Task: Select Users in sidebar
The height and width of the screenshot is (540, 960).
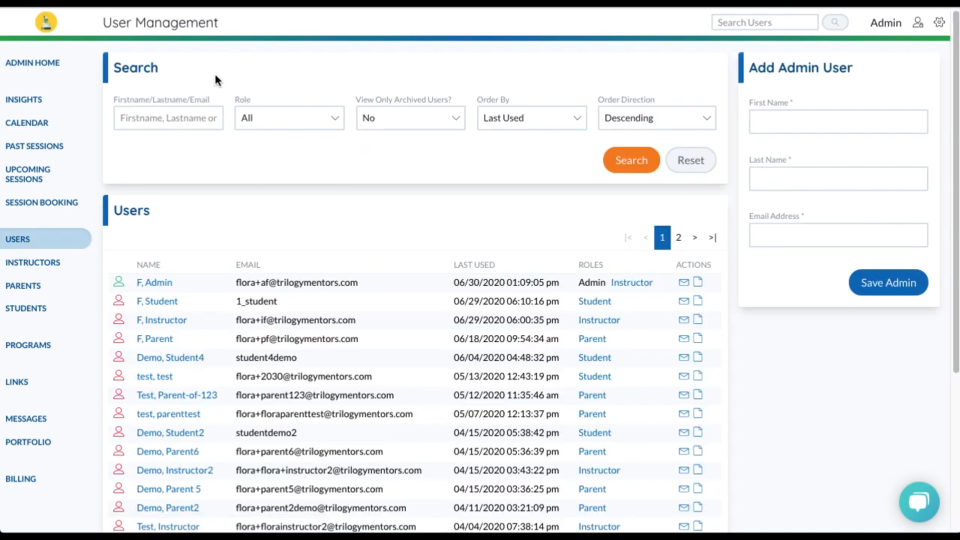Action: 46,239
